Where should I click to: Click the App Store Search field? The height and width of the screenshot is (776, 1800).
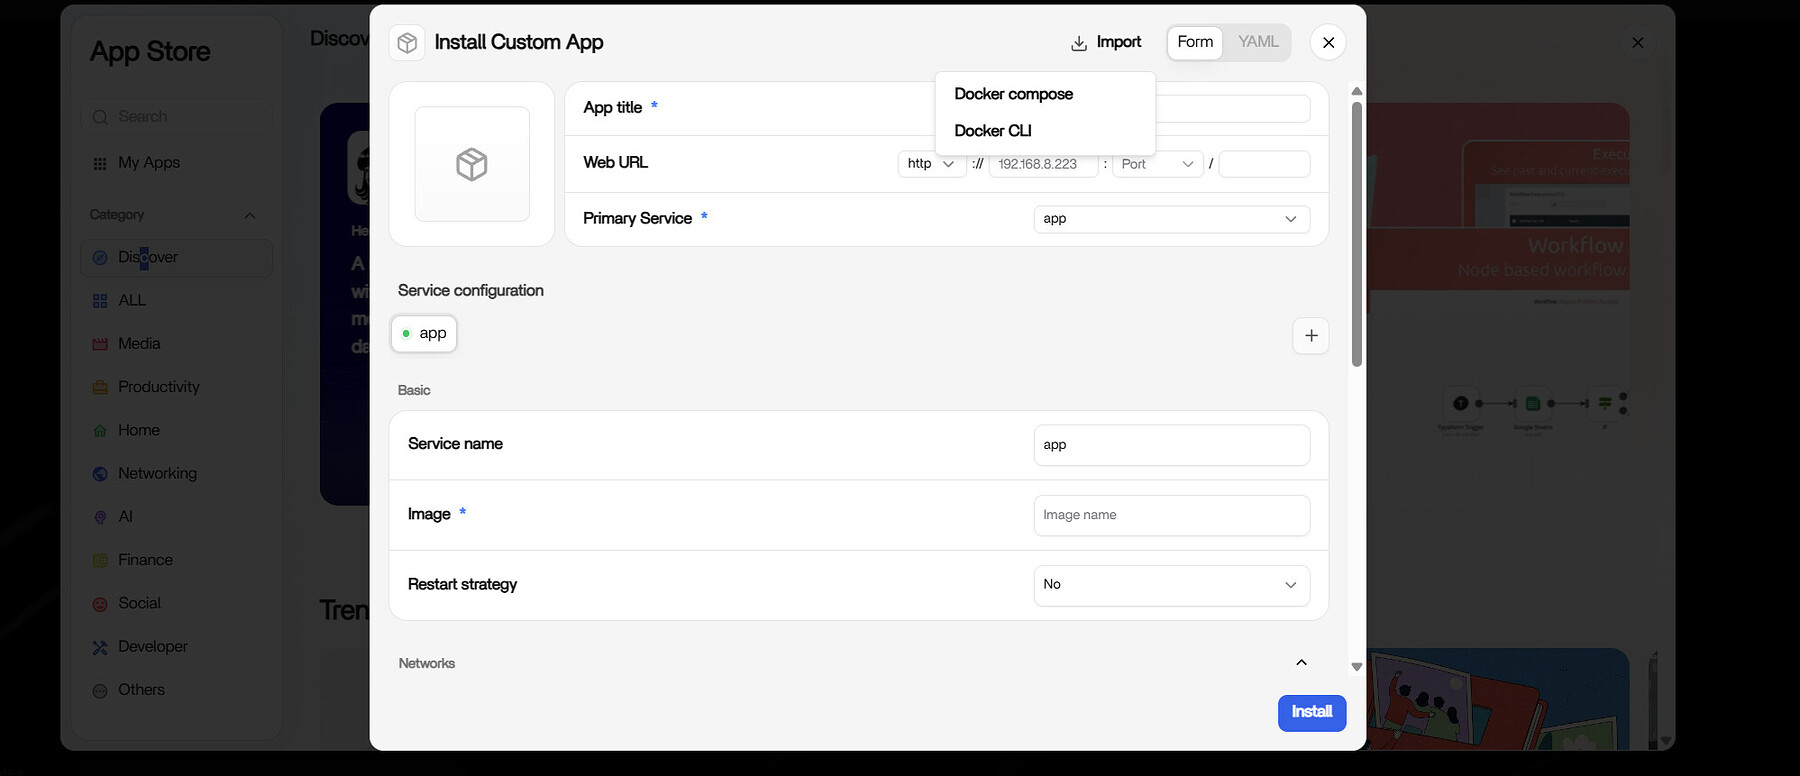pos(177,117)
